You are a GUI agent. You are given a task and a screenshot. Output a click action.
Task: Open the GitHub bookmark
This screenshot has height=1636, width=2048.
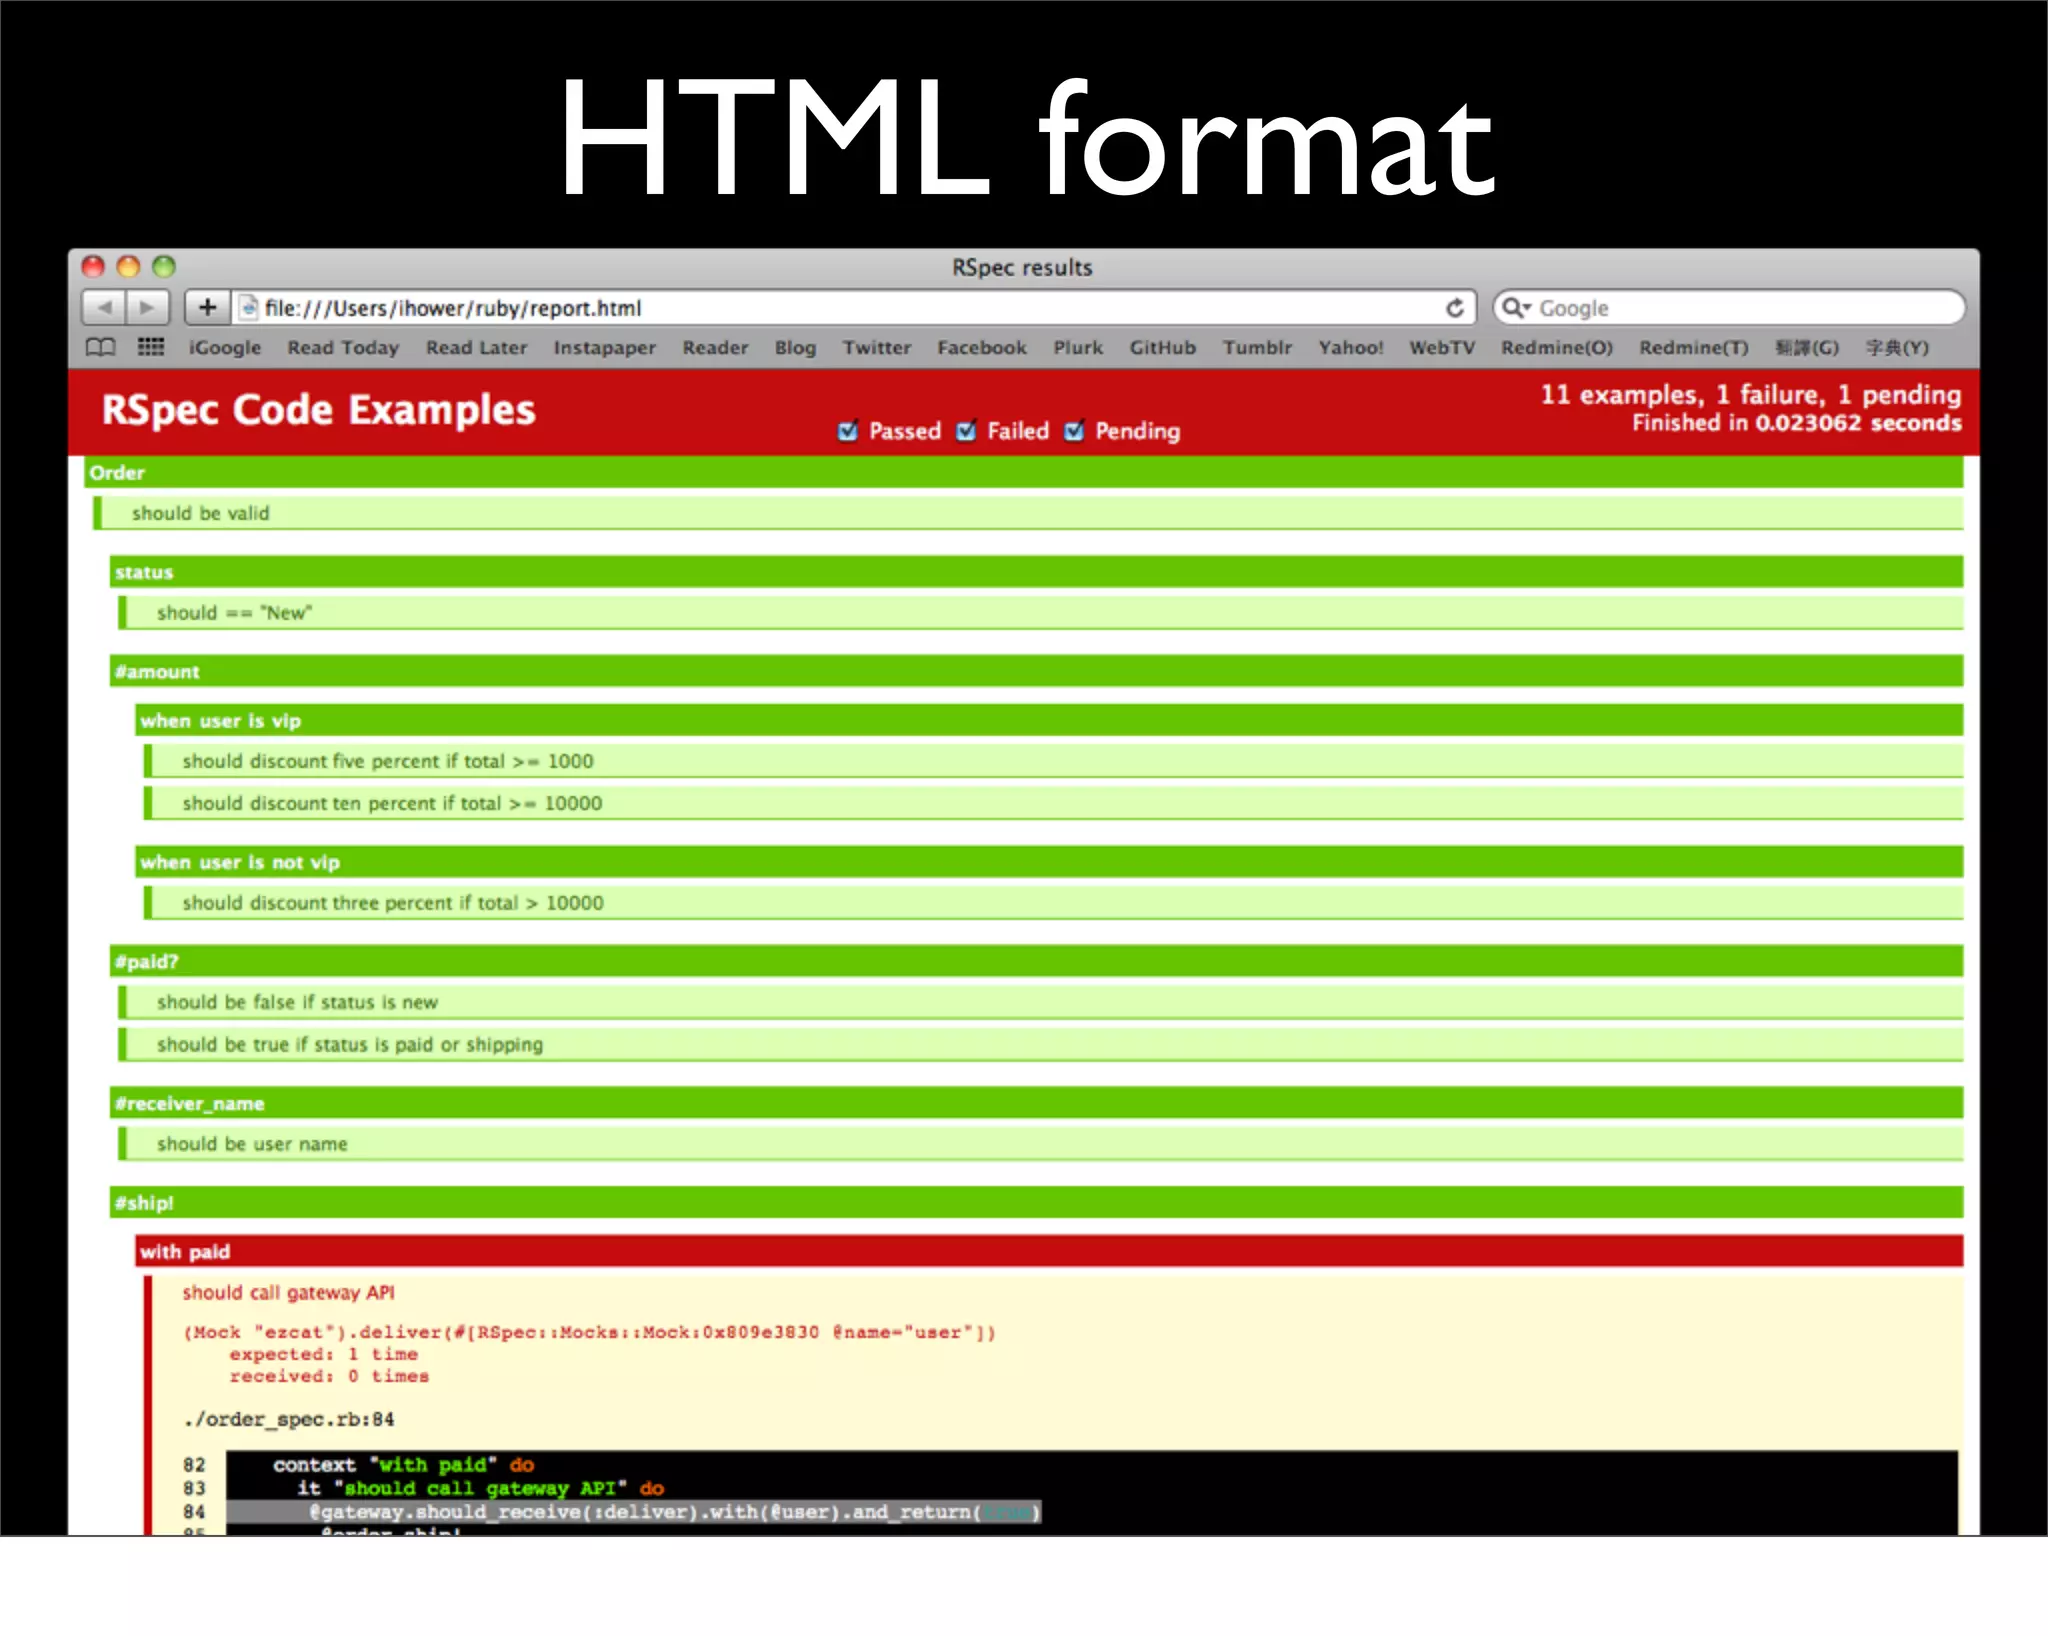coord(1163,348)
